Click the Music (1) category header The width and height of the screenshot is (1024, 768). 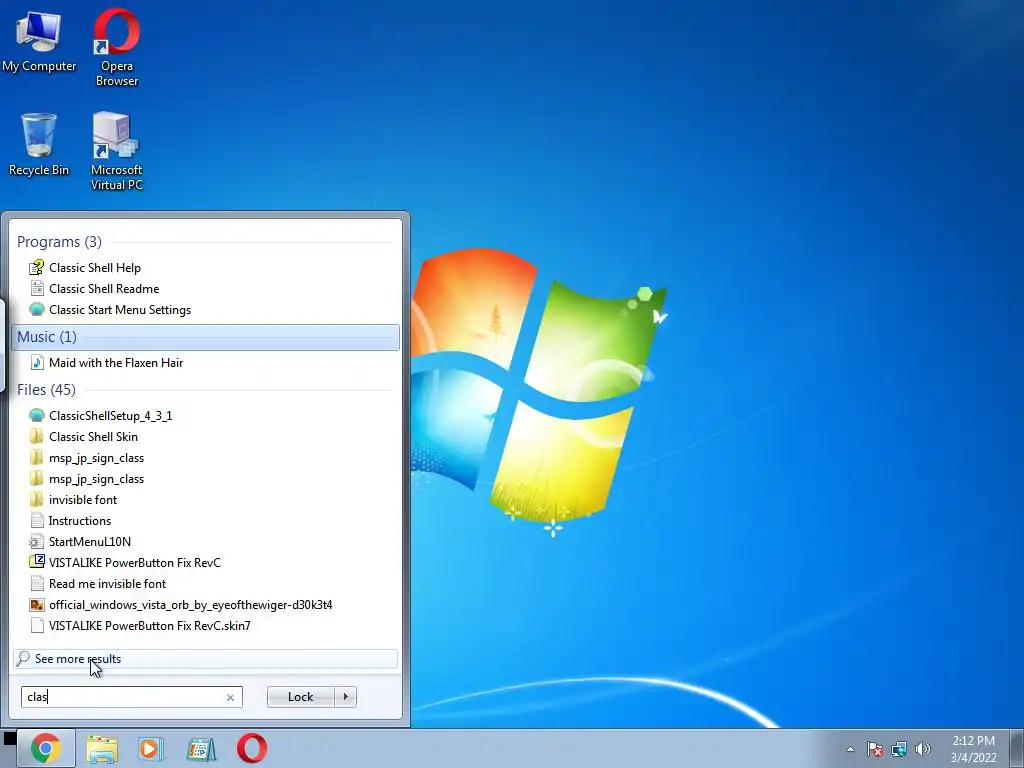click(205, 337)
